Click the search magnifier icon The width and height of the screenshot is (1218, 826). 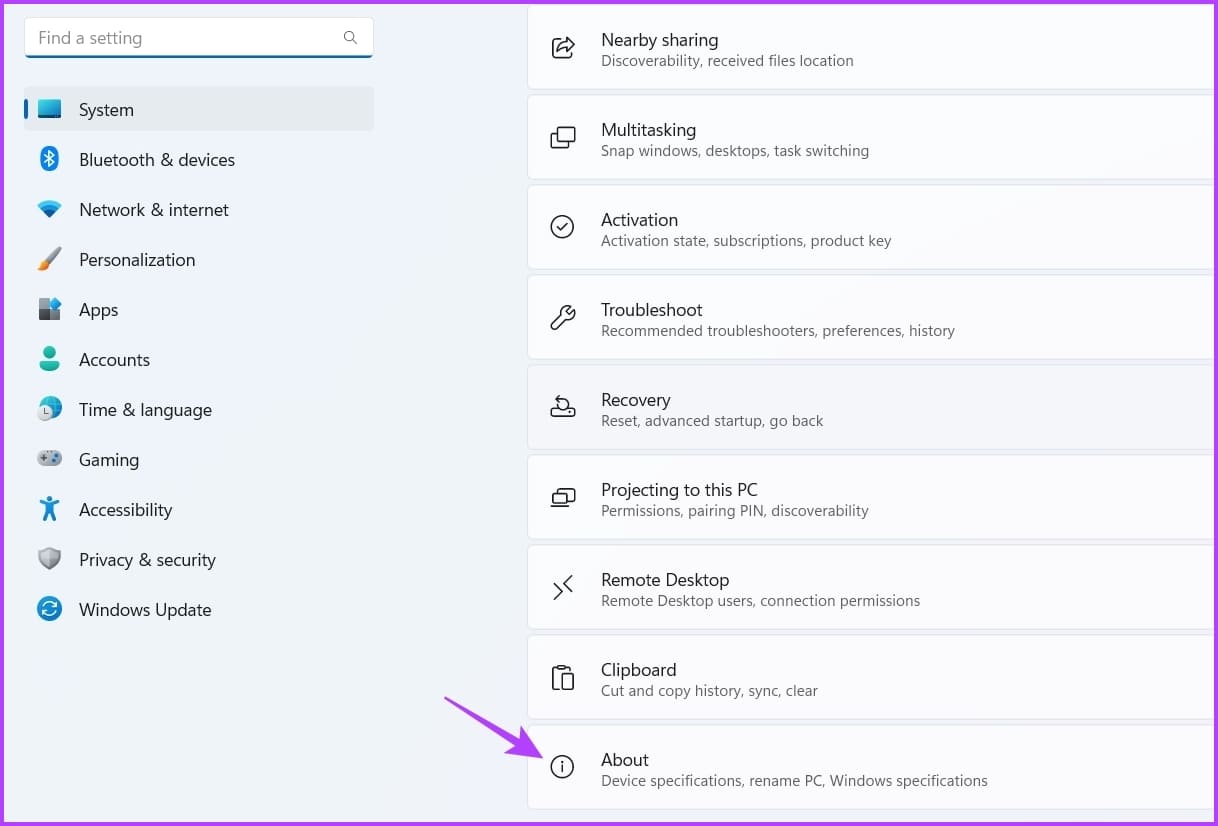(x=350, y=38)
